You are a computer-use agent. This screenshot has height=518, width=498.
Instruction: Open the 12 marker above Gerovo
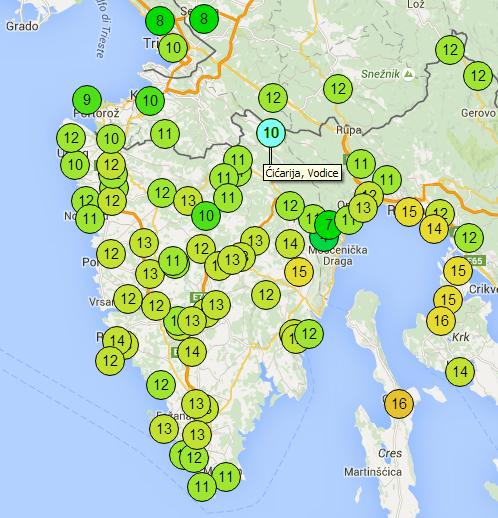pos(478,76)
